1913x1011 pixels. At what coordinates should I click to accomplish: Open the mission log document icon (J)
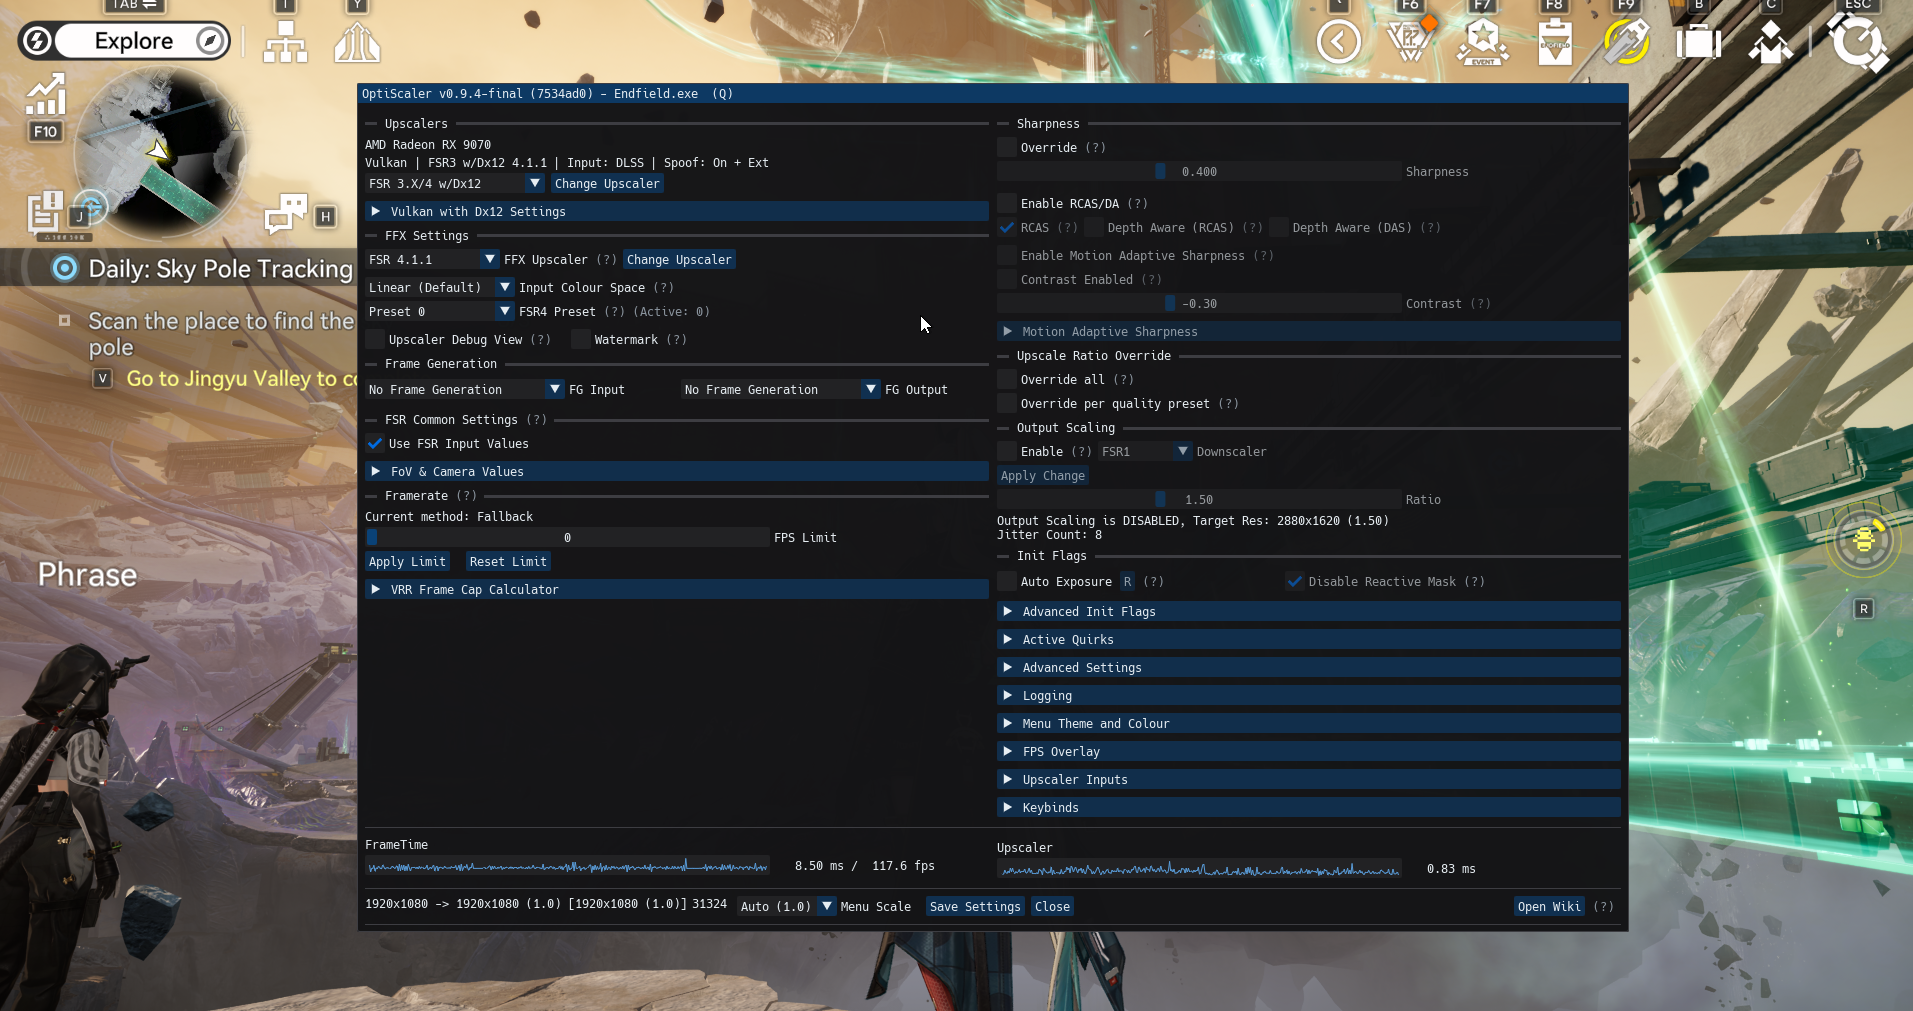45,212
